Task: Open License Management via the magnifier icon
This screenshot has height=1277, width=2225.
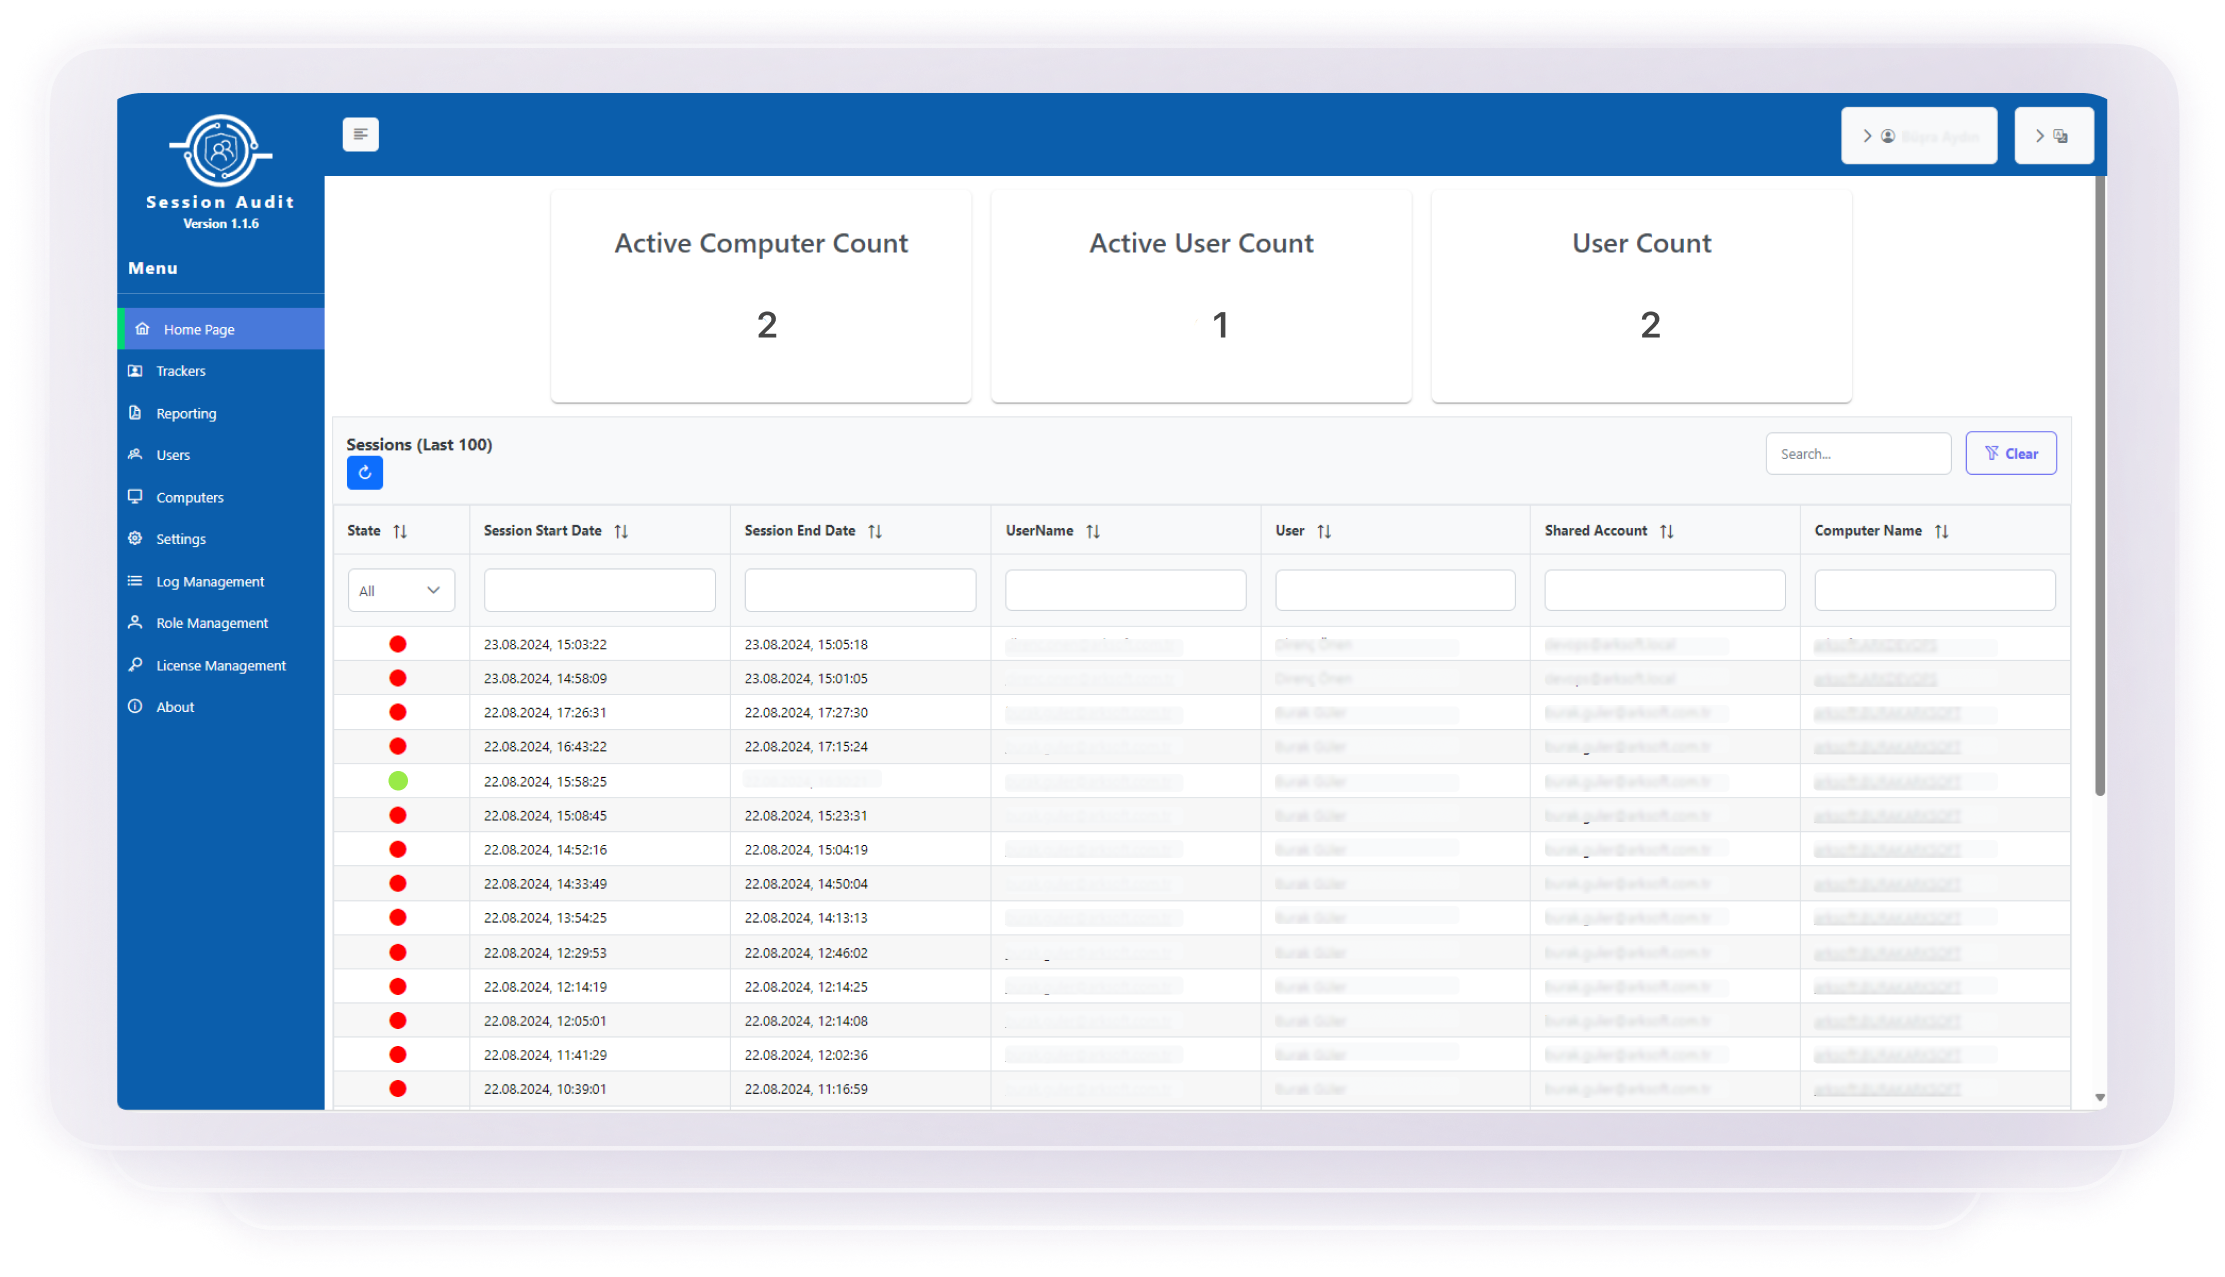Action: pyautogui.click(x=136, y=664)
